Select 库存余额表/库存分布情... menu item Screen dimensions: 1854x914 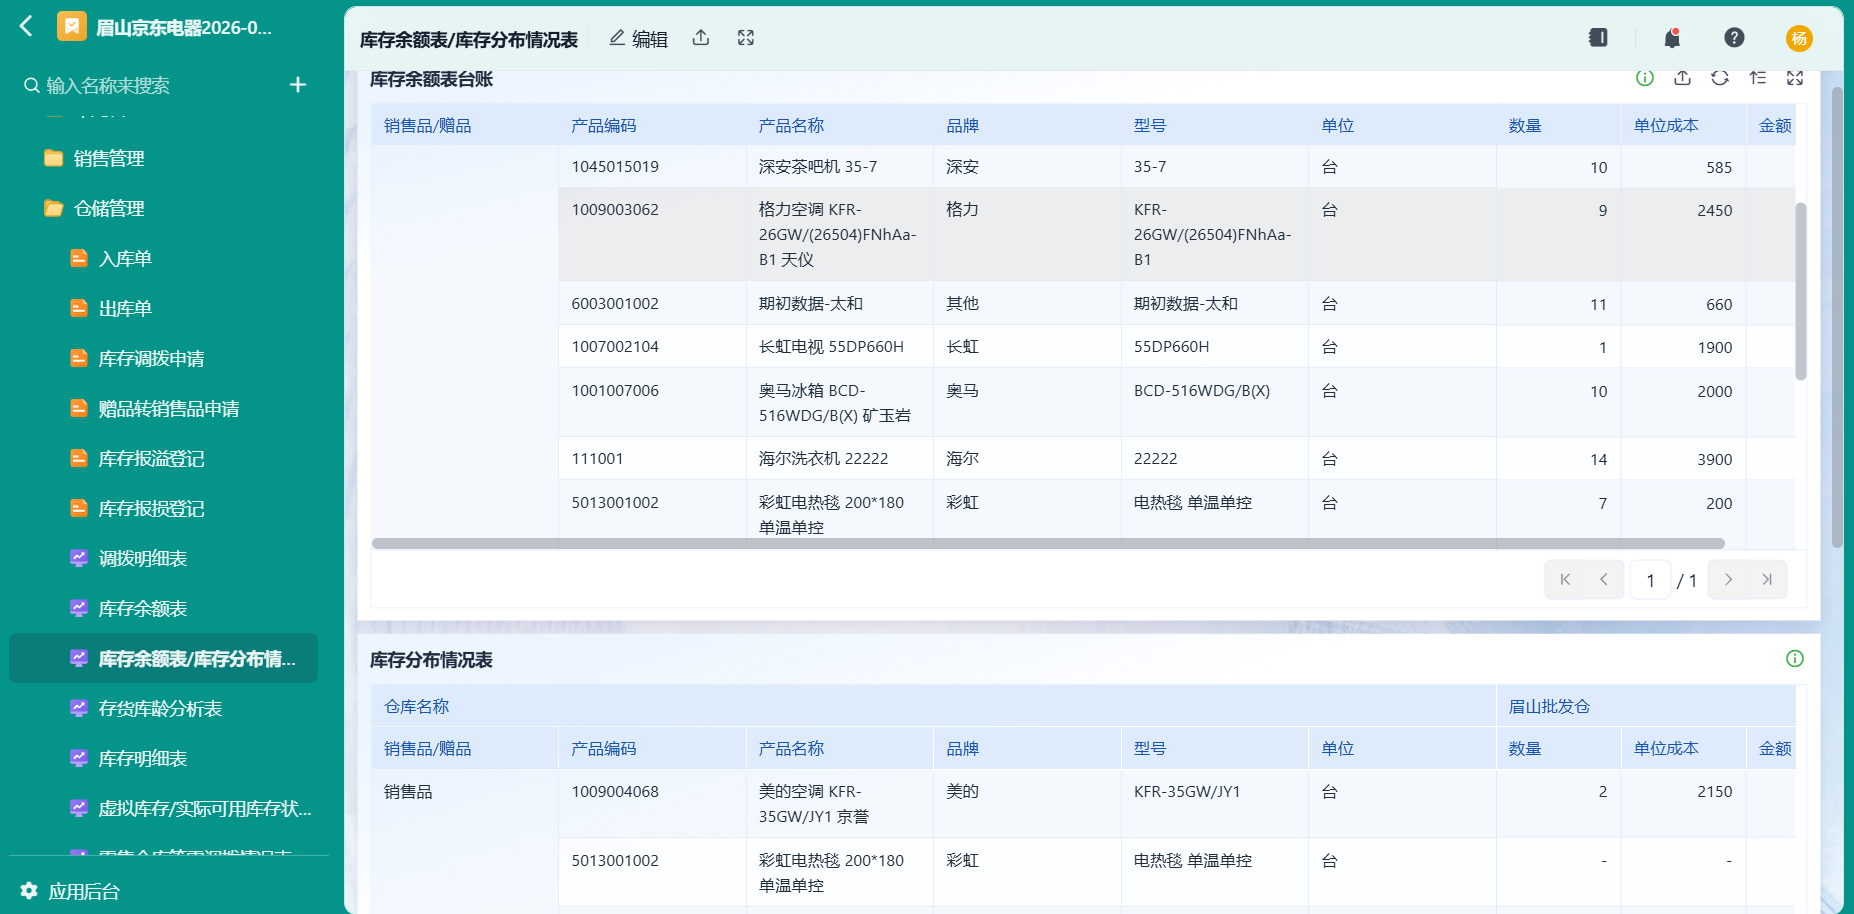(x=164, y=658)
